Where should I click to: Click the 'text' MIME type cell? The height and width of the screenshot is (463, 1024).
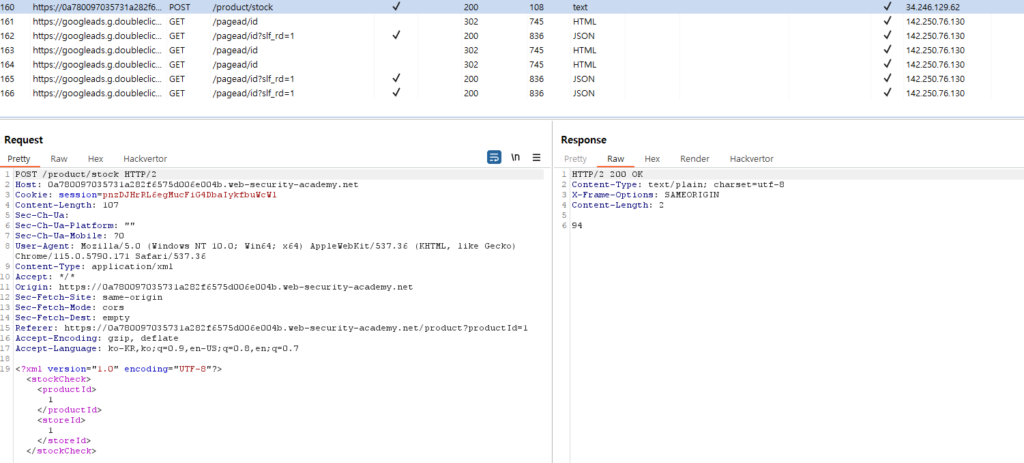581,7
